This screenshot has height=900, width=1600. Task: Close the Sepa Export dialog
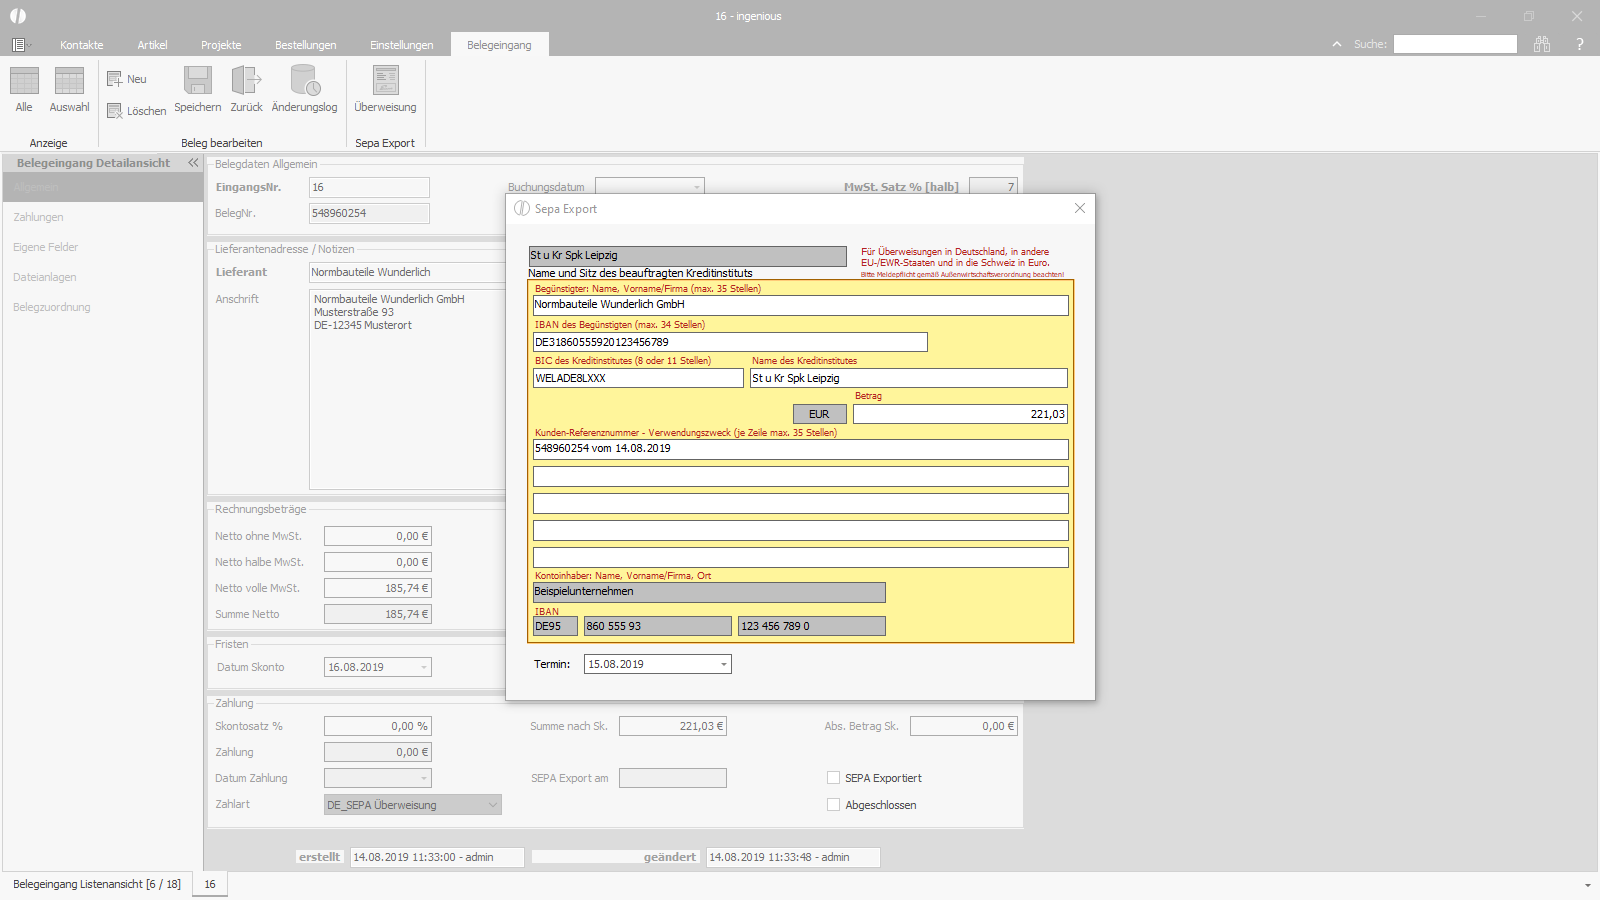(x=1079, y=208)
